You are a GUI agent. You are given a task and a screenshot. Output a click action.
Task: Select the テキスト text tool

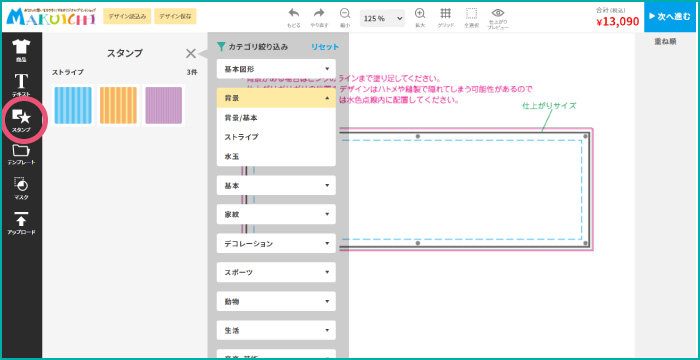[x=21, y=85]
